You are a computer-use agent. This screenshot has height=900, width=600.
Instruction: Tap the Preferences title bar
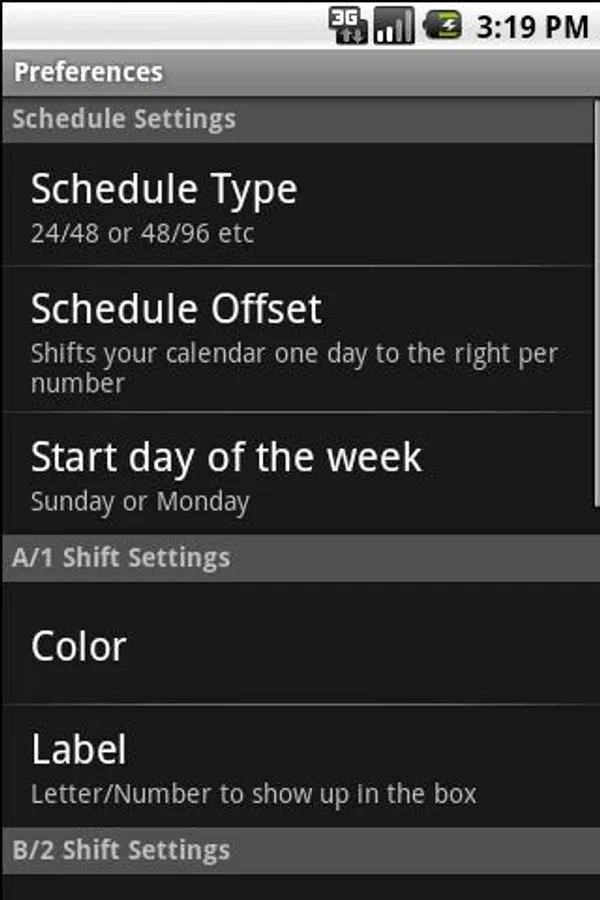click(88, 72)
